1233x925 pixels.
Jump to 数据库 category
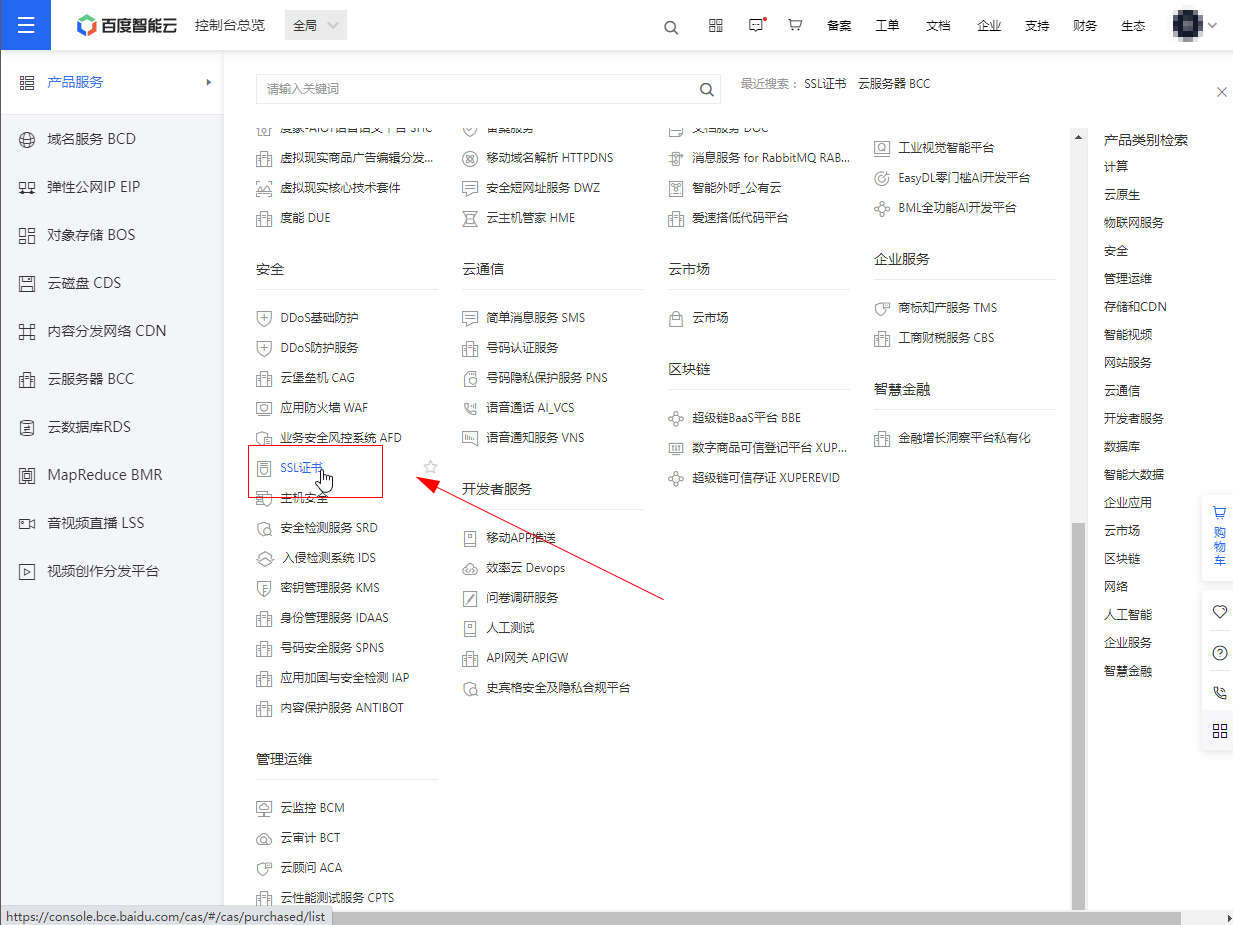[x=1122, y=447]
